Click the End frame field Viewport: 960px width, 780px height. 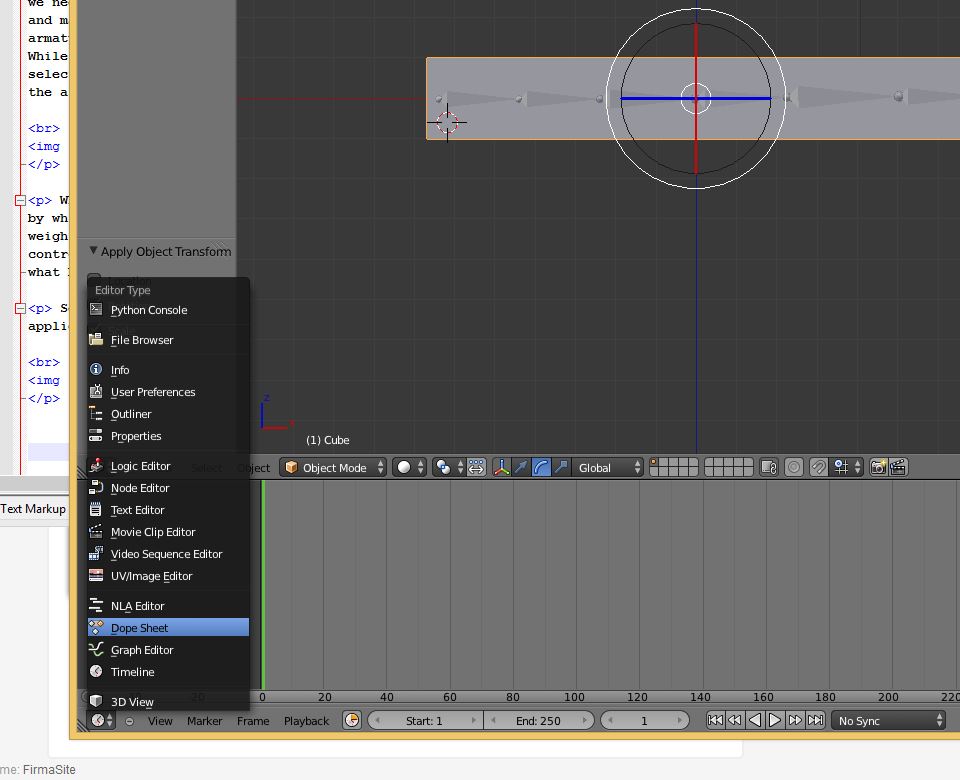[x=538, y=721]
